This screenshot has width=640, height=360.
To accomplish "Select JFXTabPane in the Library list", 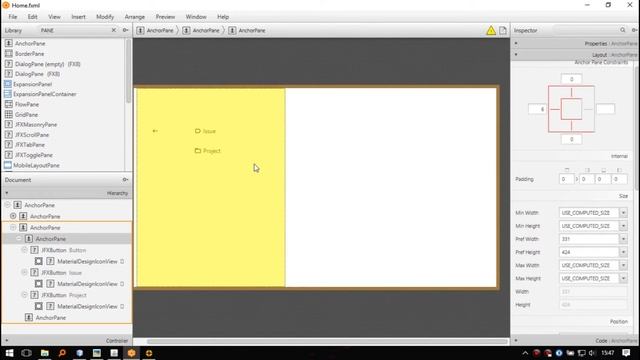I will 30,145.
